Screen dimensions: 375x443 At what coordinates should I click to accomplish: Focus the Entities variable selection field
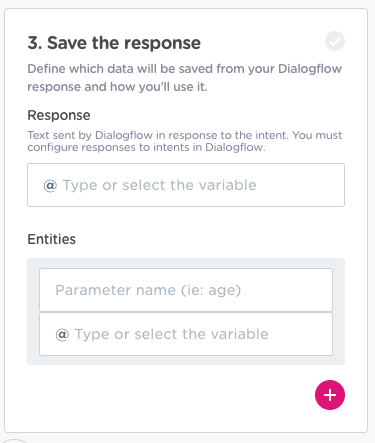click(x=186, y=334)
